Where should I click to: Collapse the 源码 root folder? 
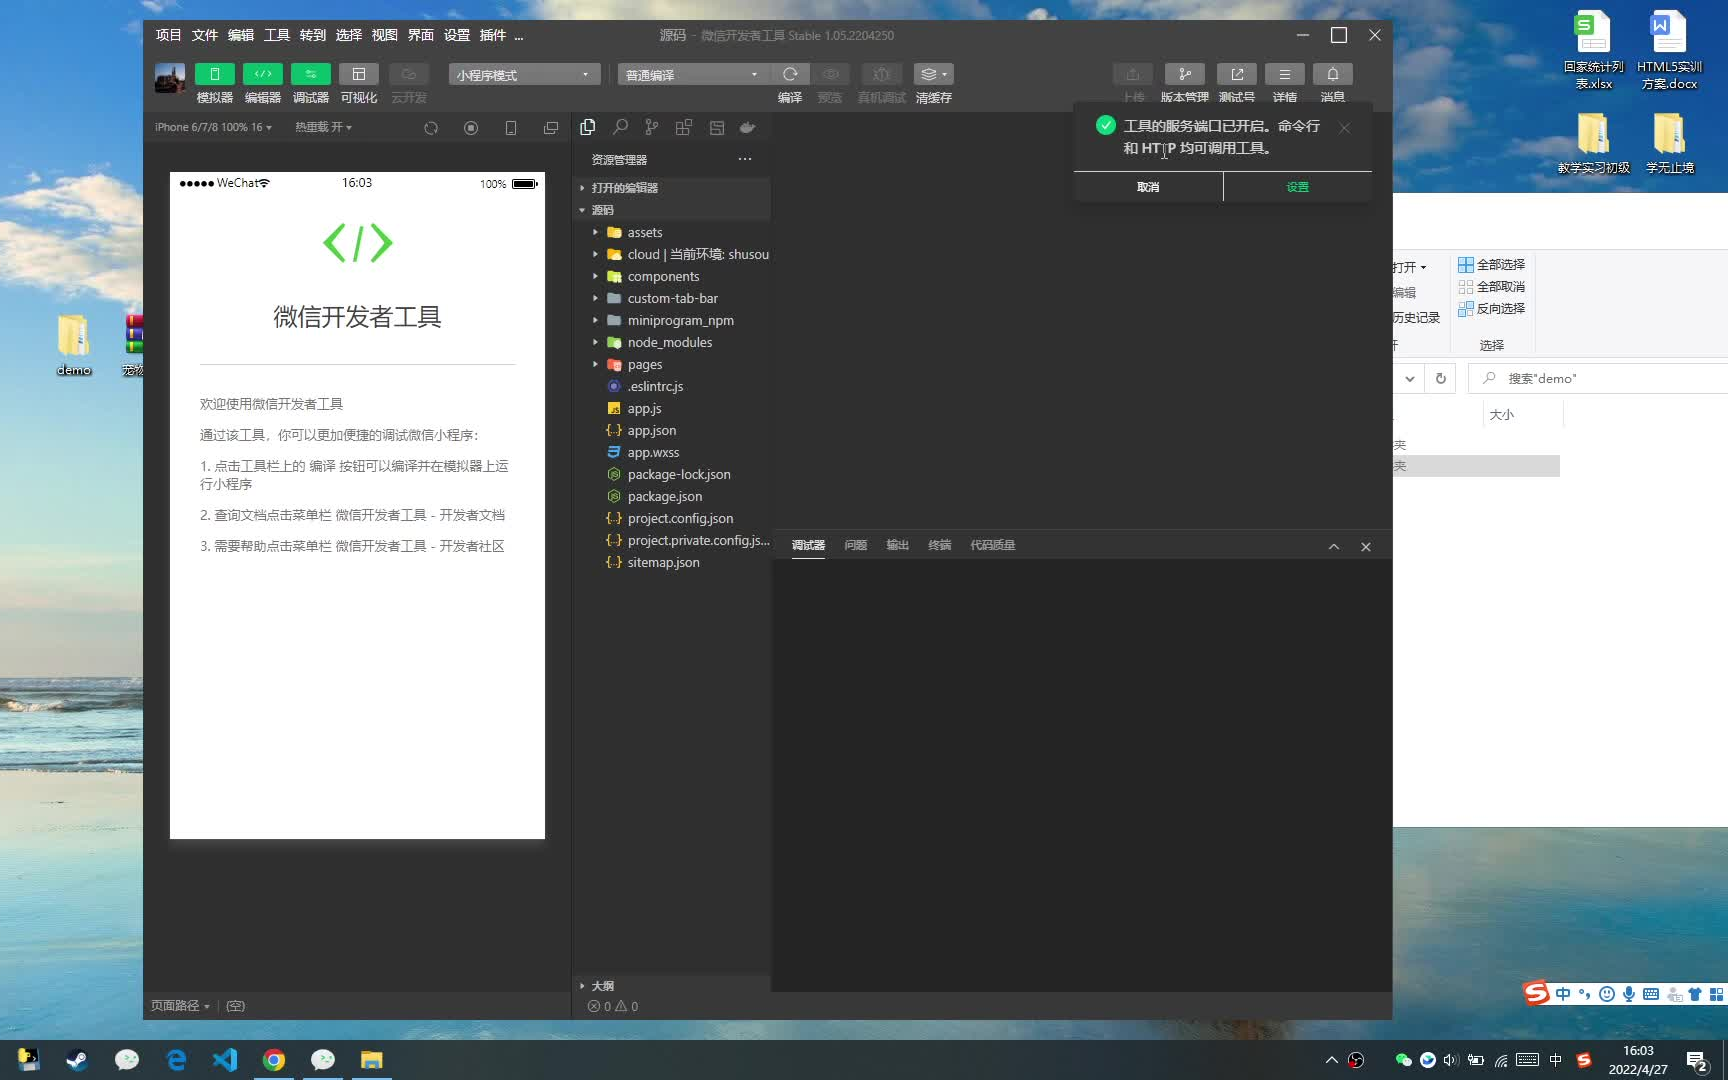pos(672,210)
